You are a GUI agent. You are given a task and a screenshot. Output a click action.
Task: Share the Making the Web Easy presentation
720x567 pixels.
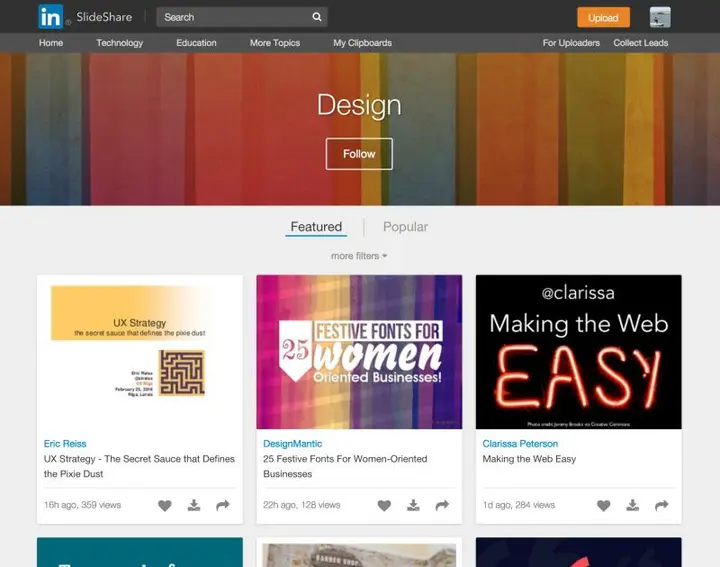point(662,505)
